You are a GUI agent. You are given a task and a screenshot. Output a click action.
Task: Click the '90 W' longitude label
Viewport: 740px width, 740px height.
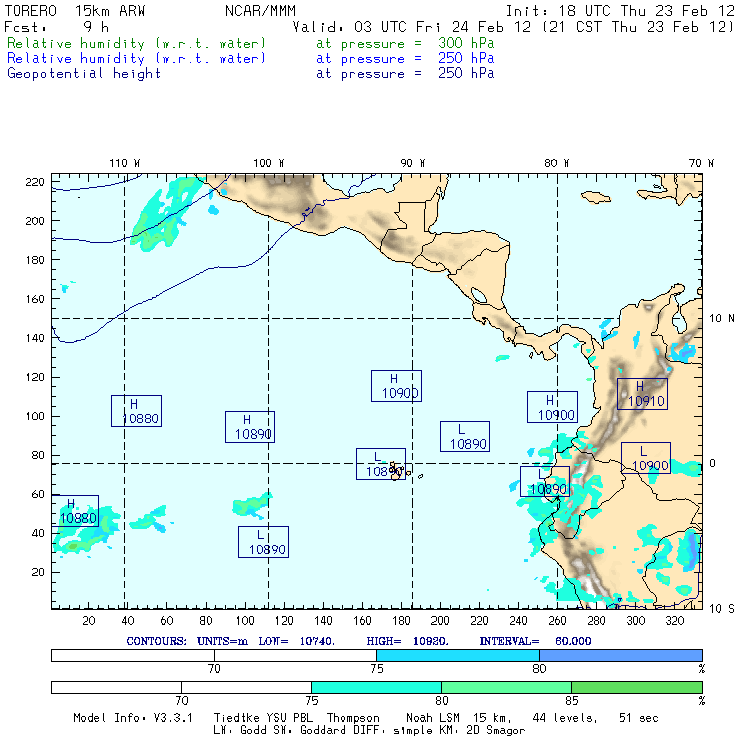[412, 163]
